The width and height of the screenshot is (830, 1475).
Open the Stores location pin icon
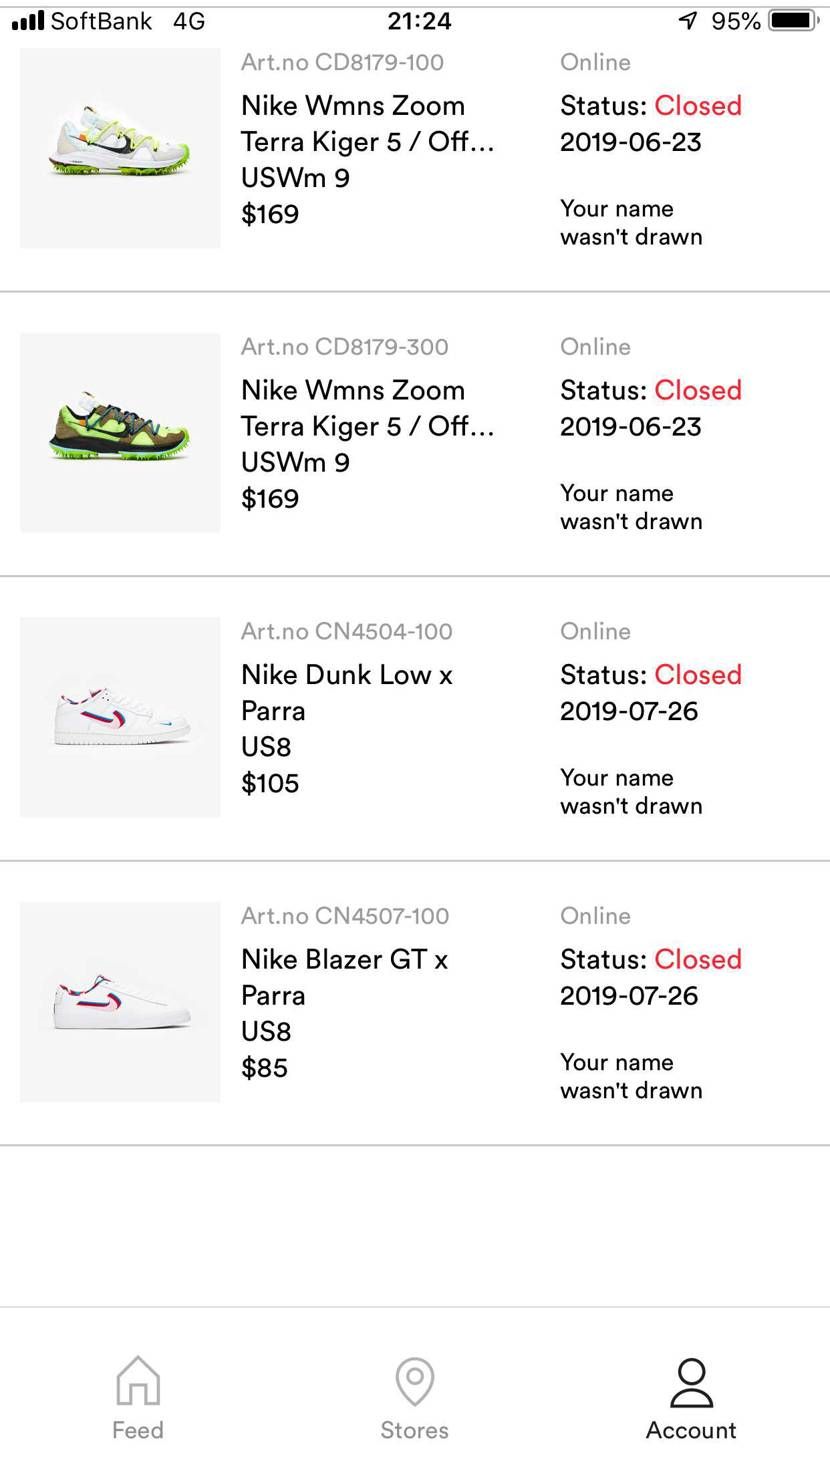414,1381
